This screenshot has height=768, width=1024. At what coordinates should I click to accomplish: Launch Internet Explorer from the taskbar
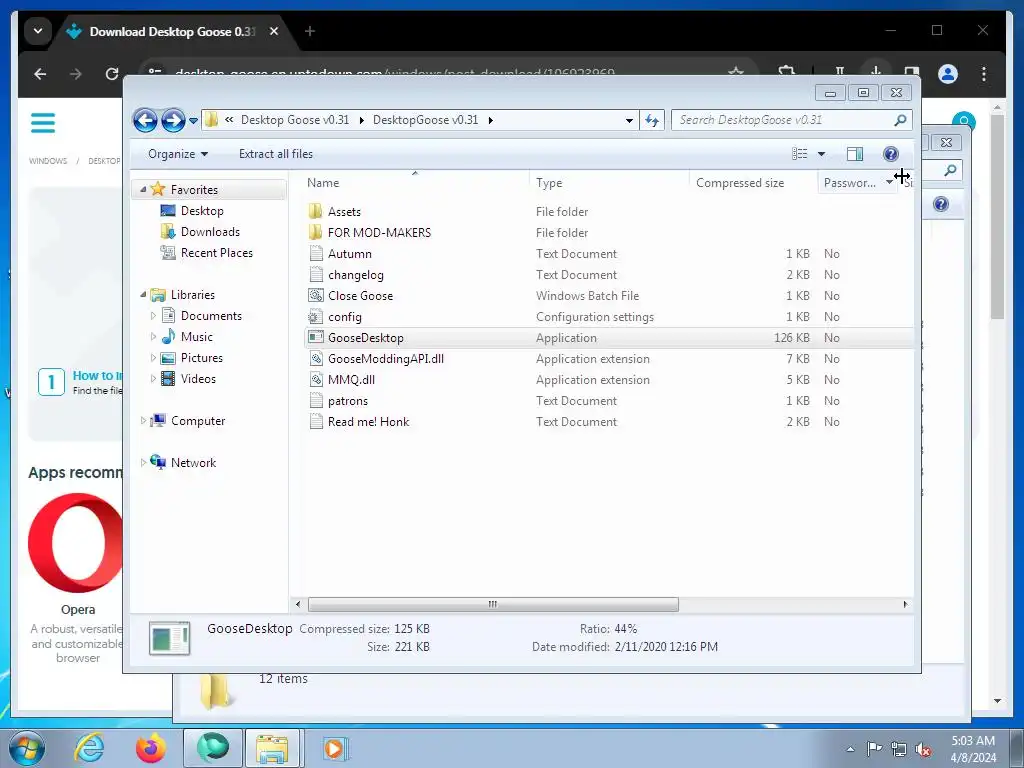[89, 748]
